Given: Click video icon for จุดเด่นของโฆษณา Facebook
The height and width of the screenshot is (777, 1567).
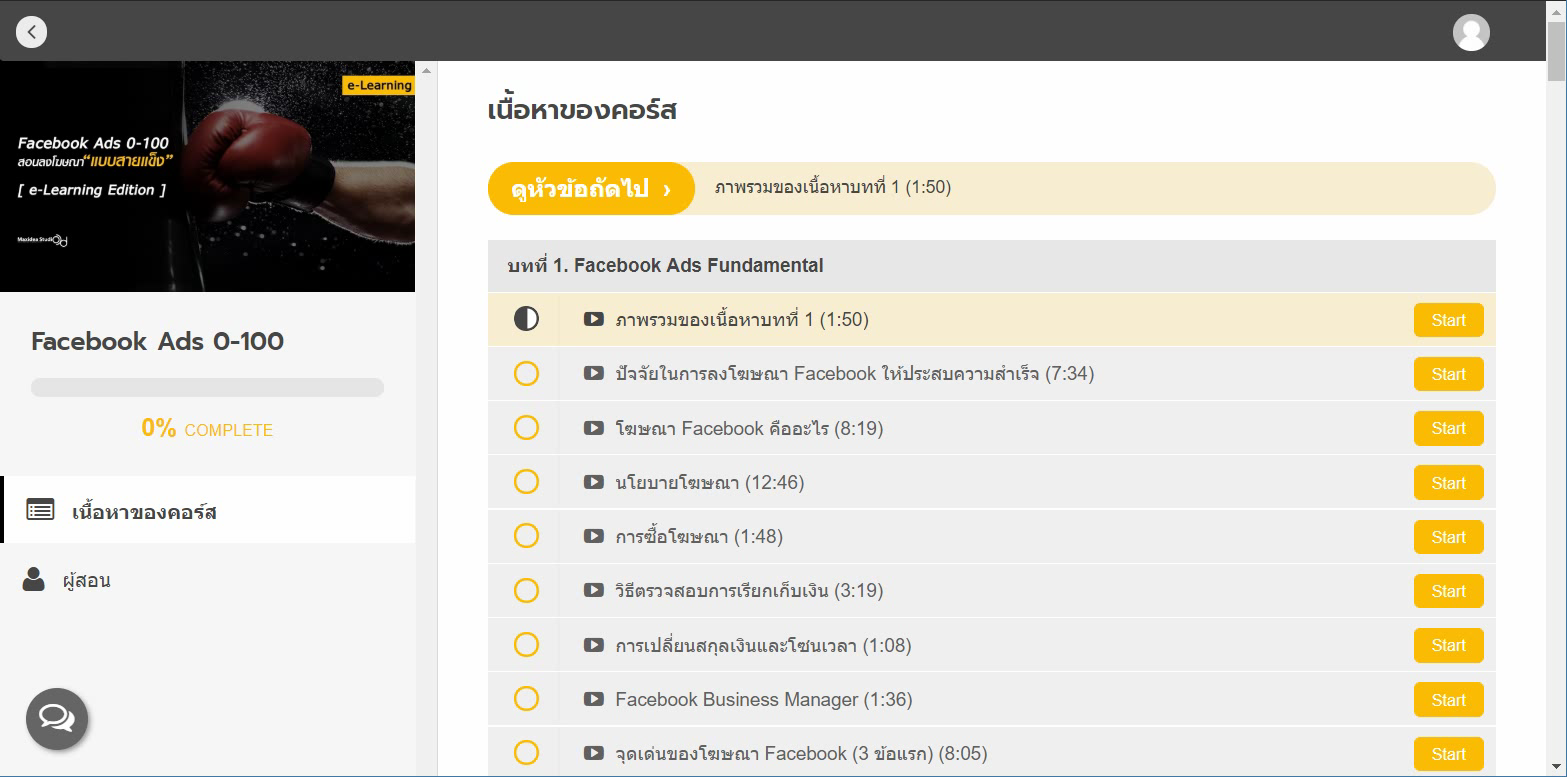Looking at the screenshot, I should pos(594,753).
